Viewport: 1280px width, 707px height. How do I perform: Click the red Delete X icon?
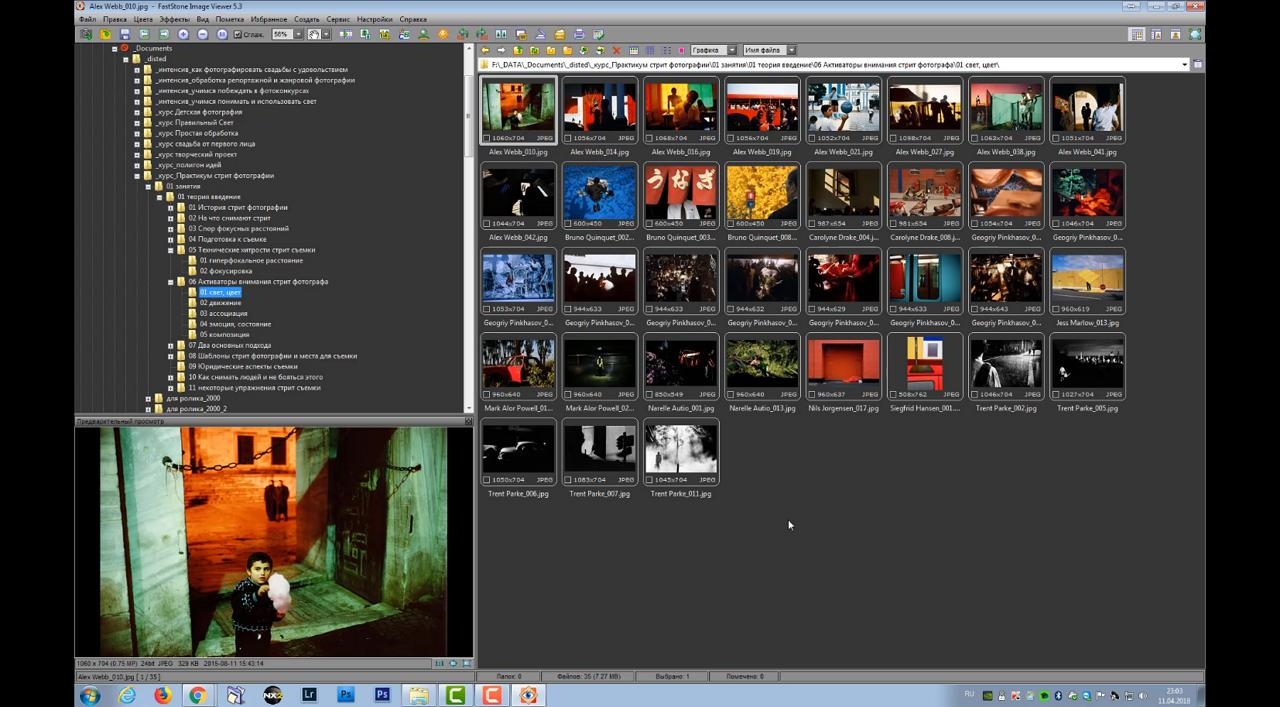pyautogui.click(x=616, y=50)
